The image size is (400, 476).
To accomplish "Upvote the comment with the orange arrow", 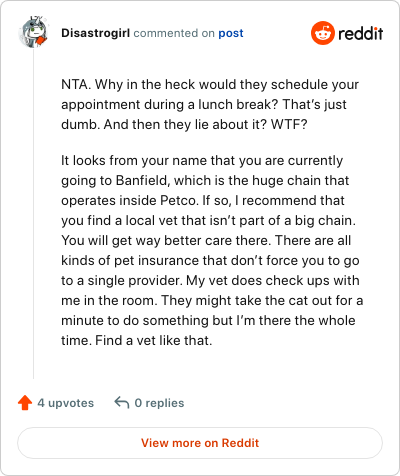I will [25, 403].
